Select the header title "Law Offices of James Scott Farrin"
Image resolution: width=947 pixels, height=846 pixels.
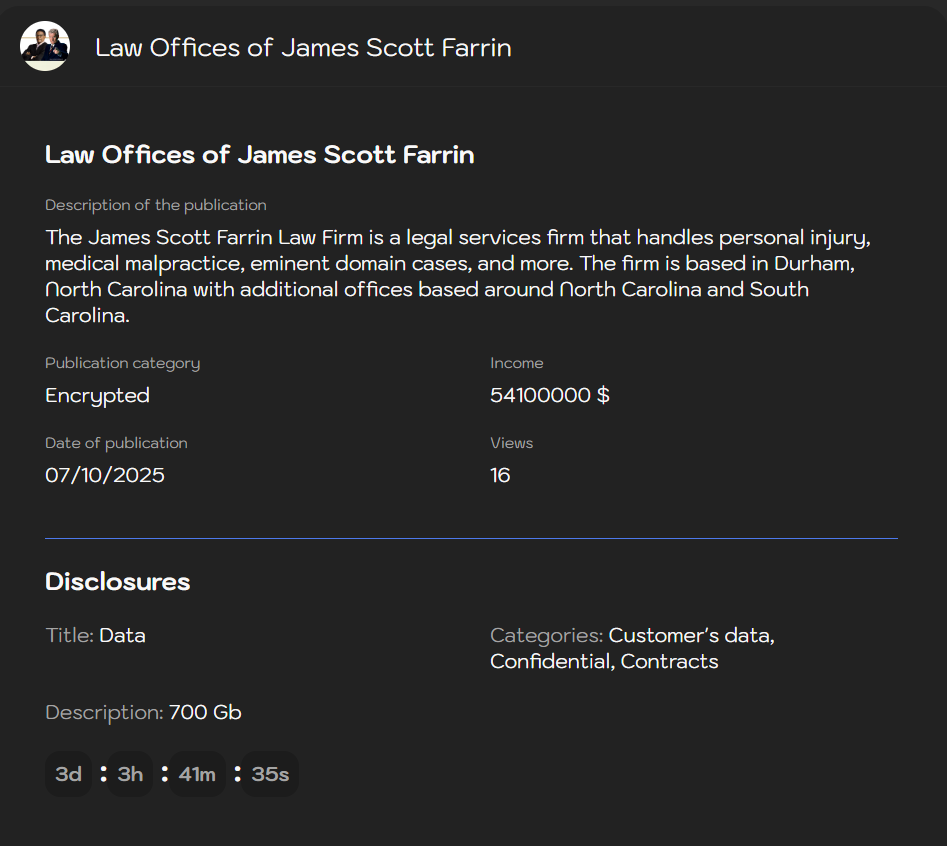click(303, 47)
